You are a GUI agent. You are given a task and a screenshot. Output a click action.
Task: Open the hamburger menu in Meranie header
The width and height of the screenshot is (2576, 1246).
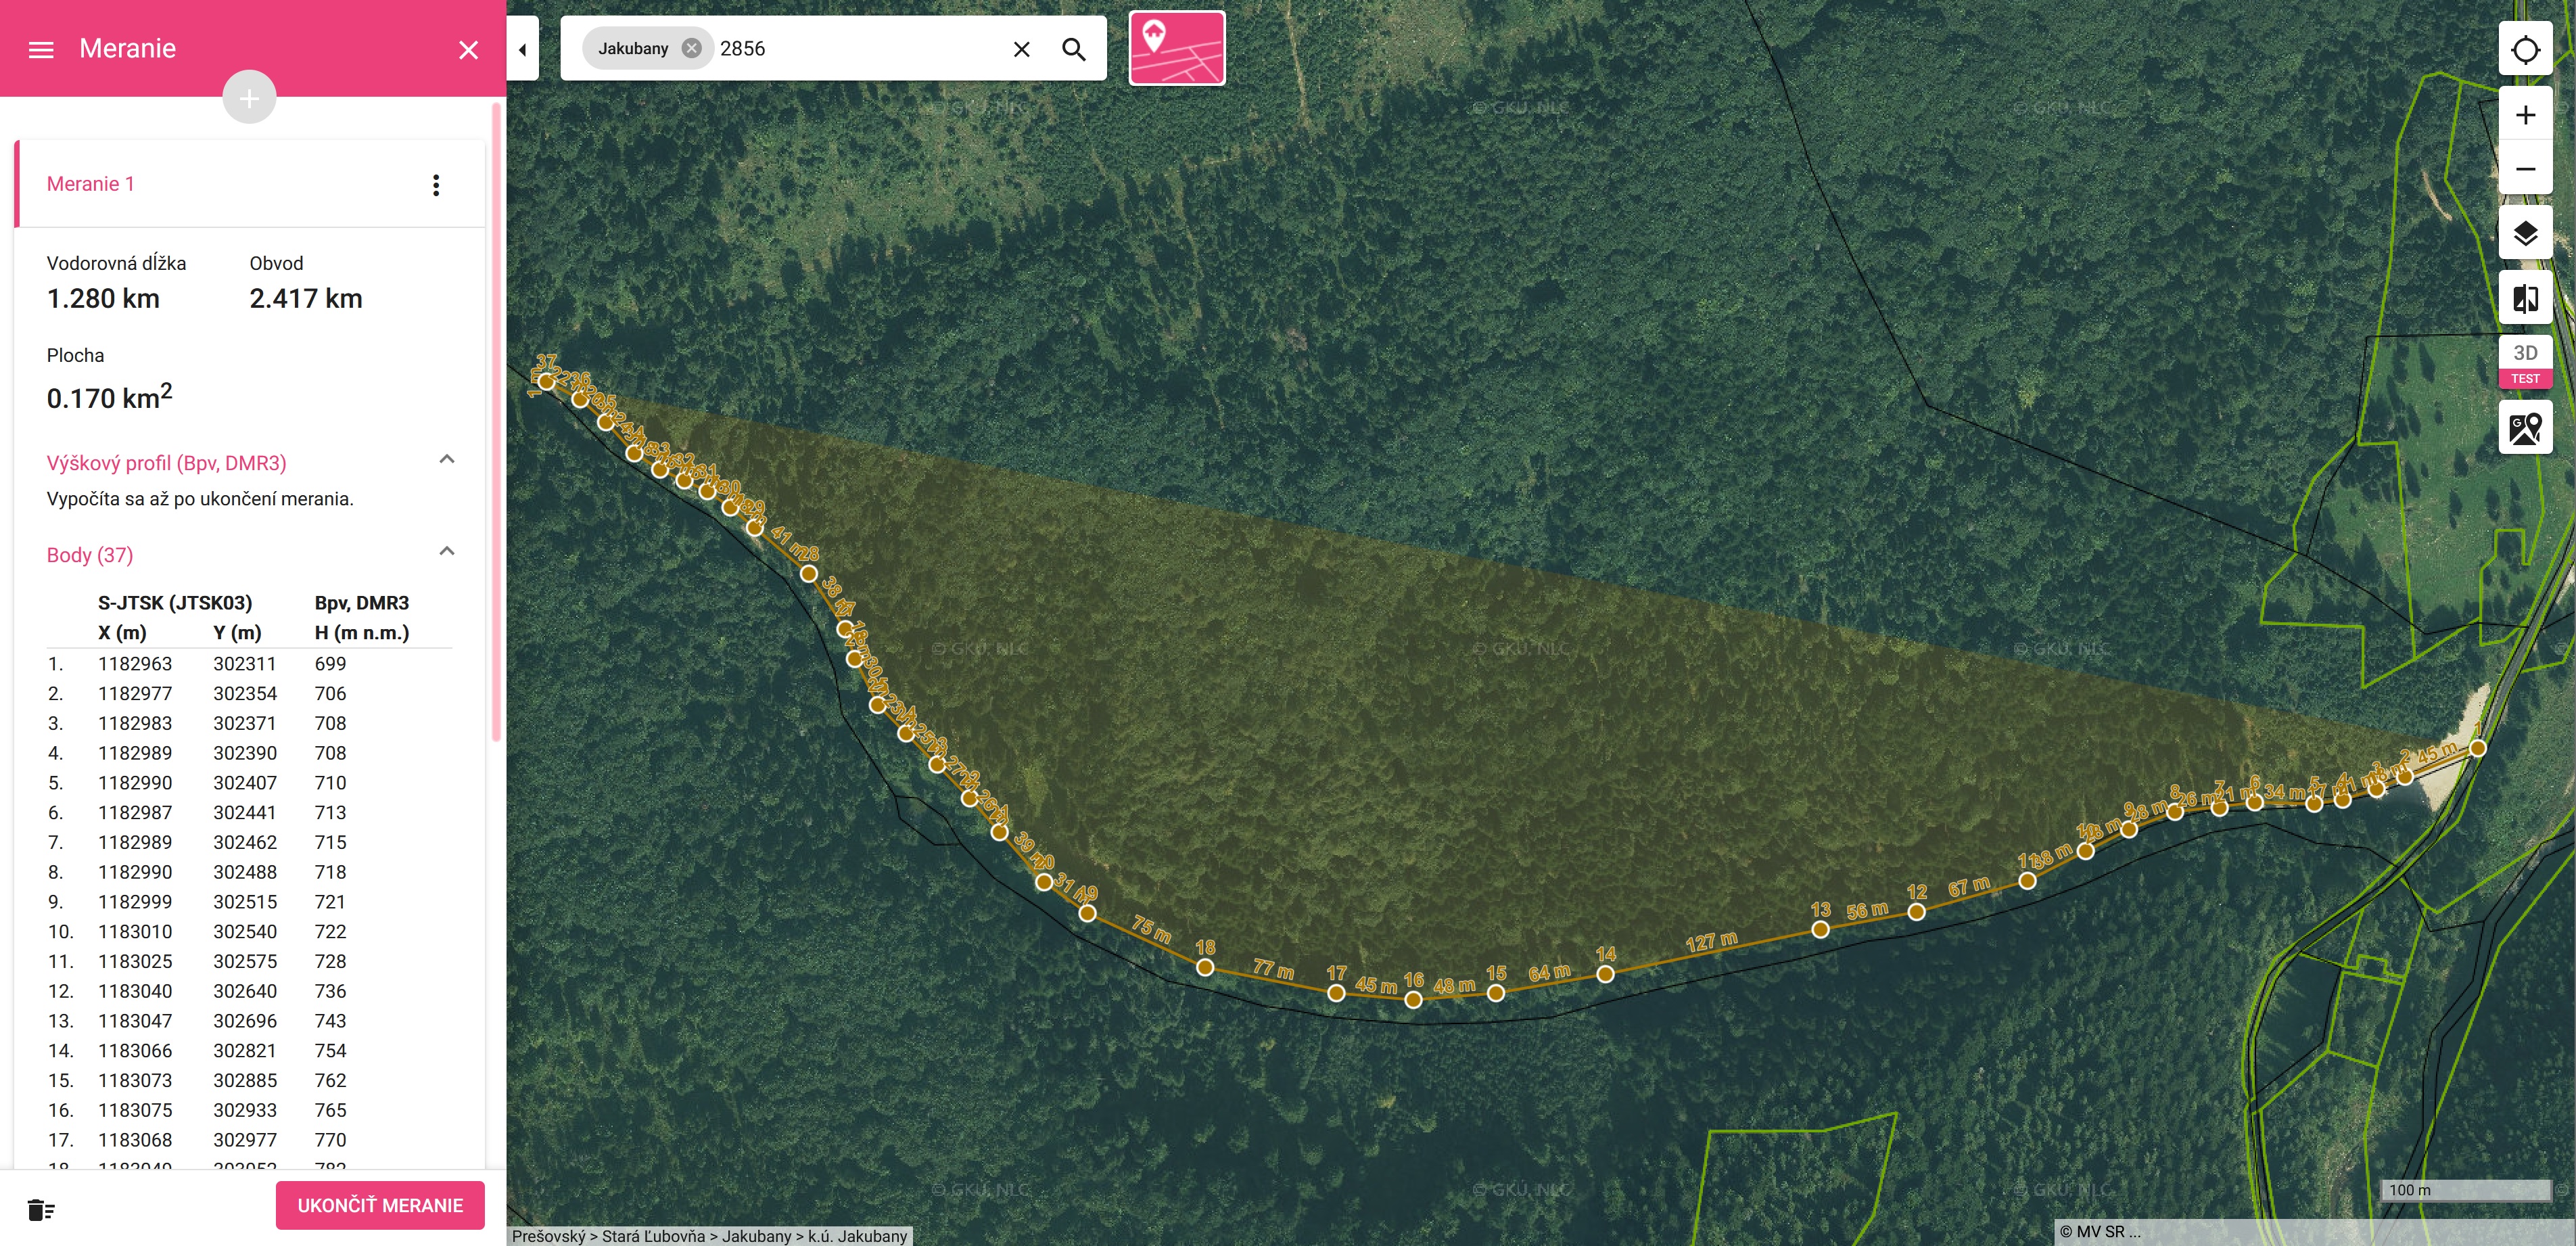(41, 49)
